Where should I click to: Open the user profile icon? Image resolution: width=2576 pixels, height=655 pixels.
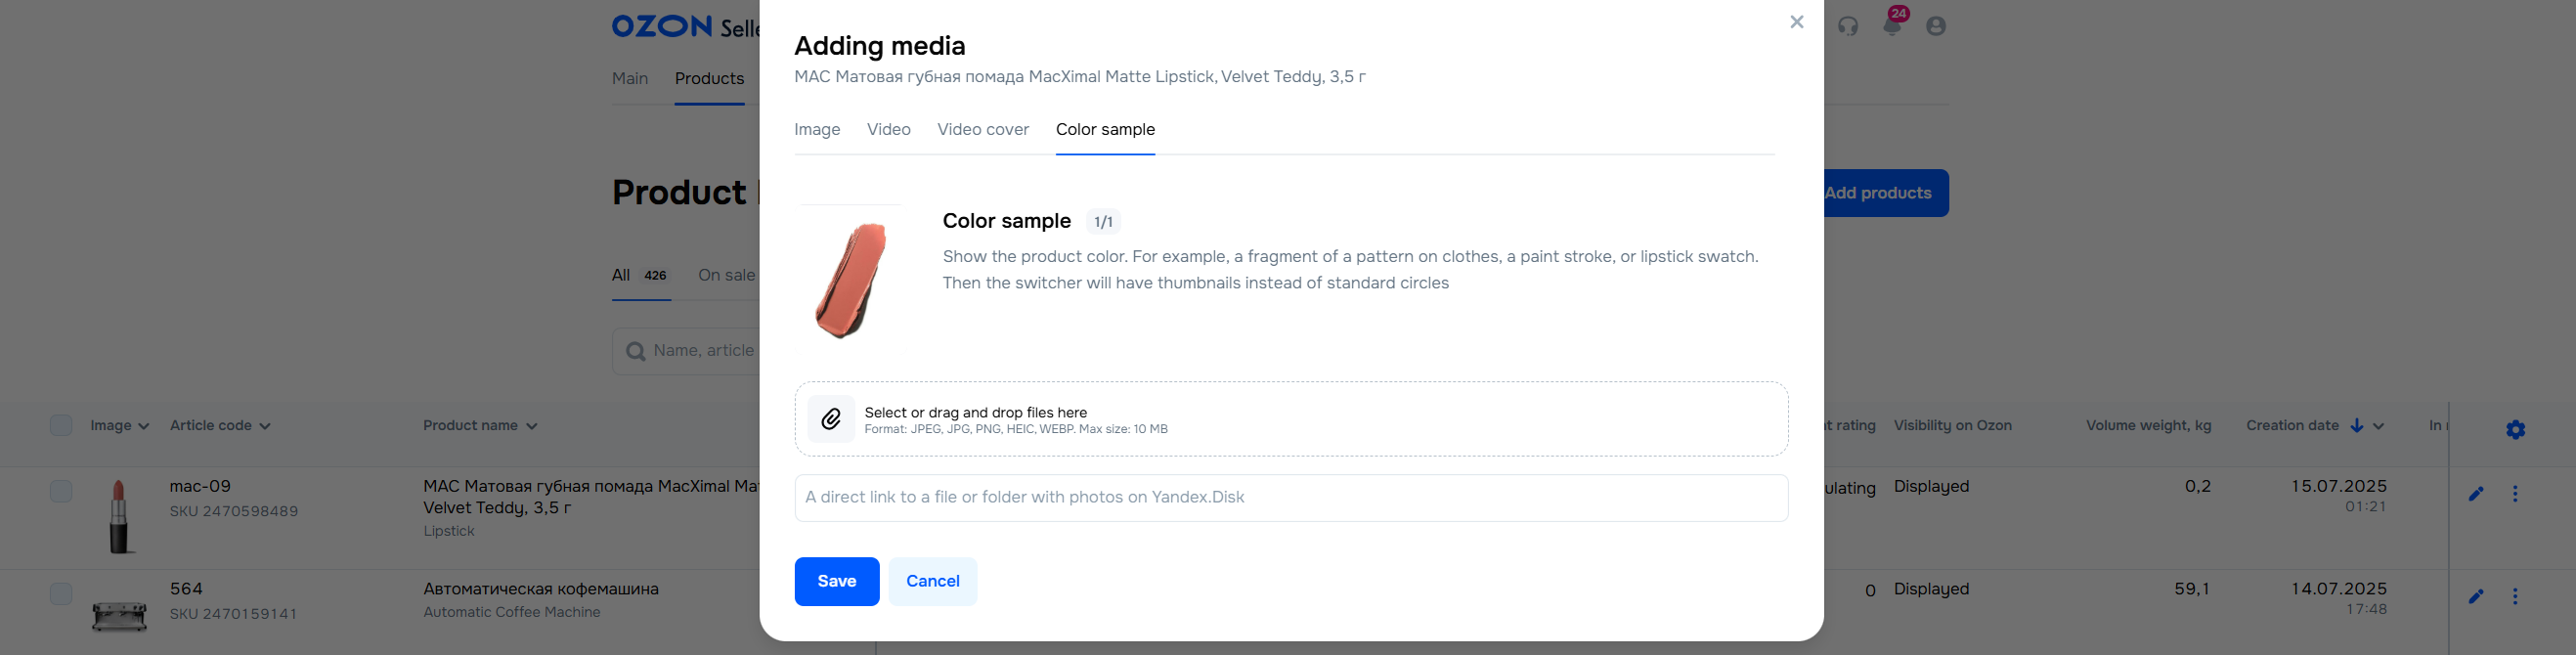pos(1936,26)
